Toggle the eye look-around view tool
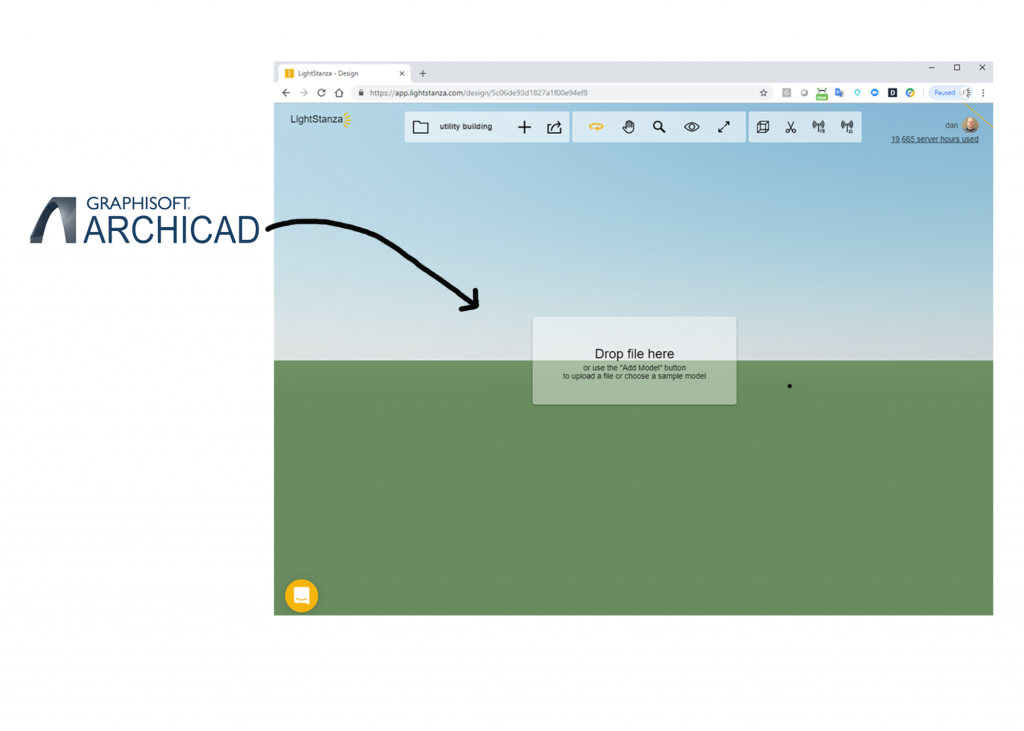 click(x=691, y=127)
